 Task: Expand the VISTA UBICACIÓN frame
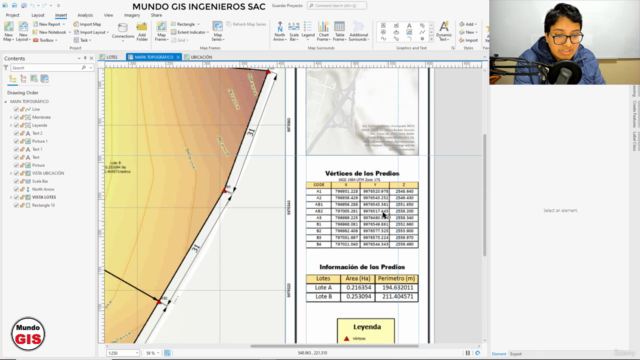point(11,173)
